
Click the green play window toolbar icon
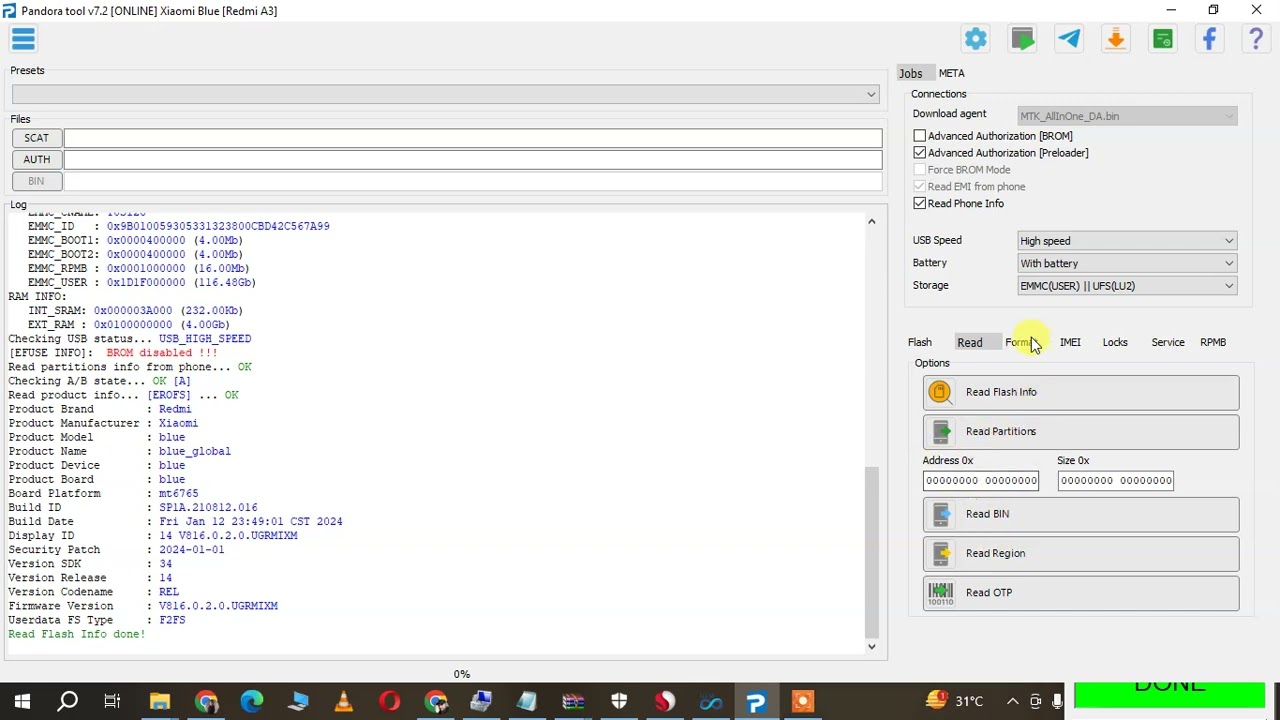pos(1023,39)
